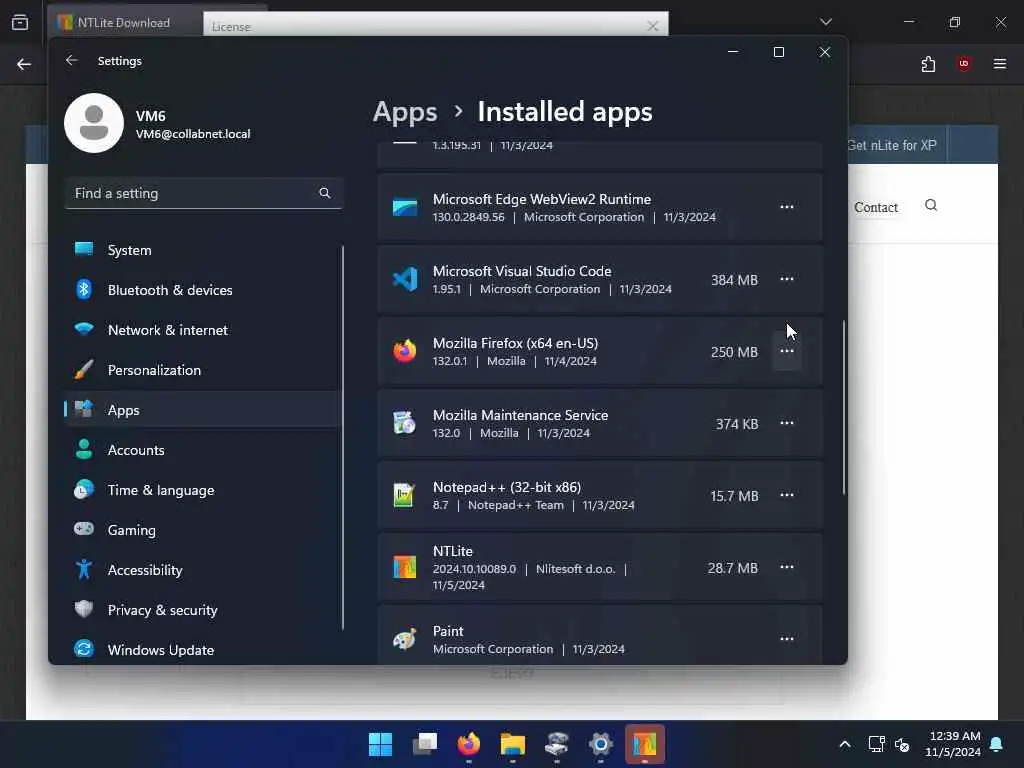Screen dimensions: 1024x768
Task: Open Accessibility settings
Action: click(202, 569)
